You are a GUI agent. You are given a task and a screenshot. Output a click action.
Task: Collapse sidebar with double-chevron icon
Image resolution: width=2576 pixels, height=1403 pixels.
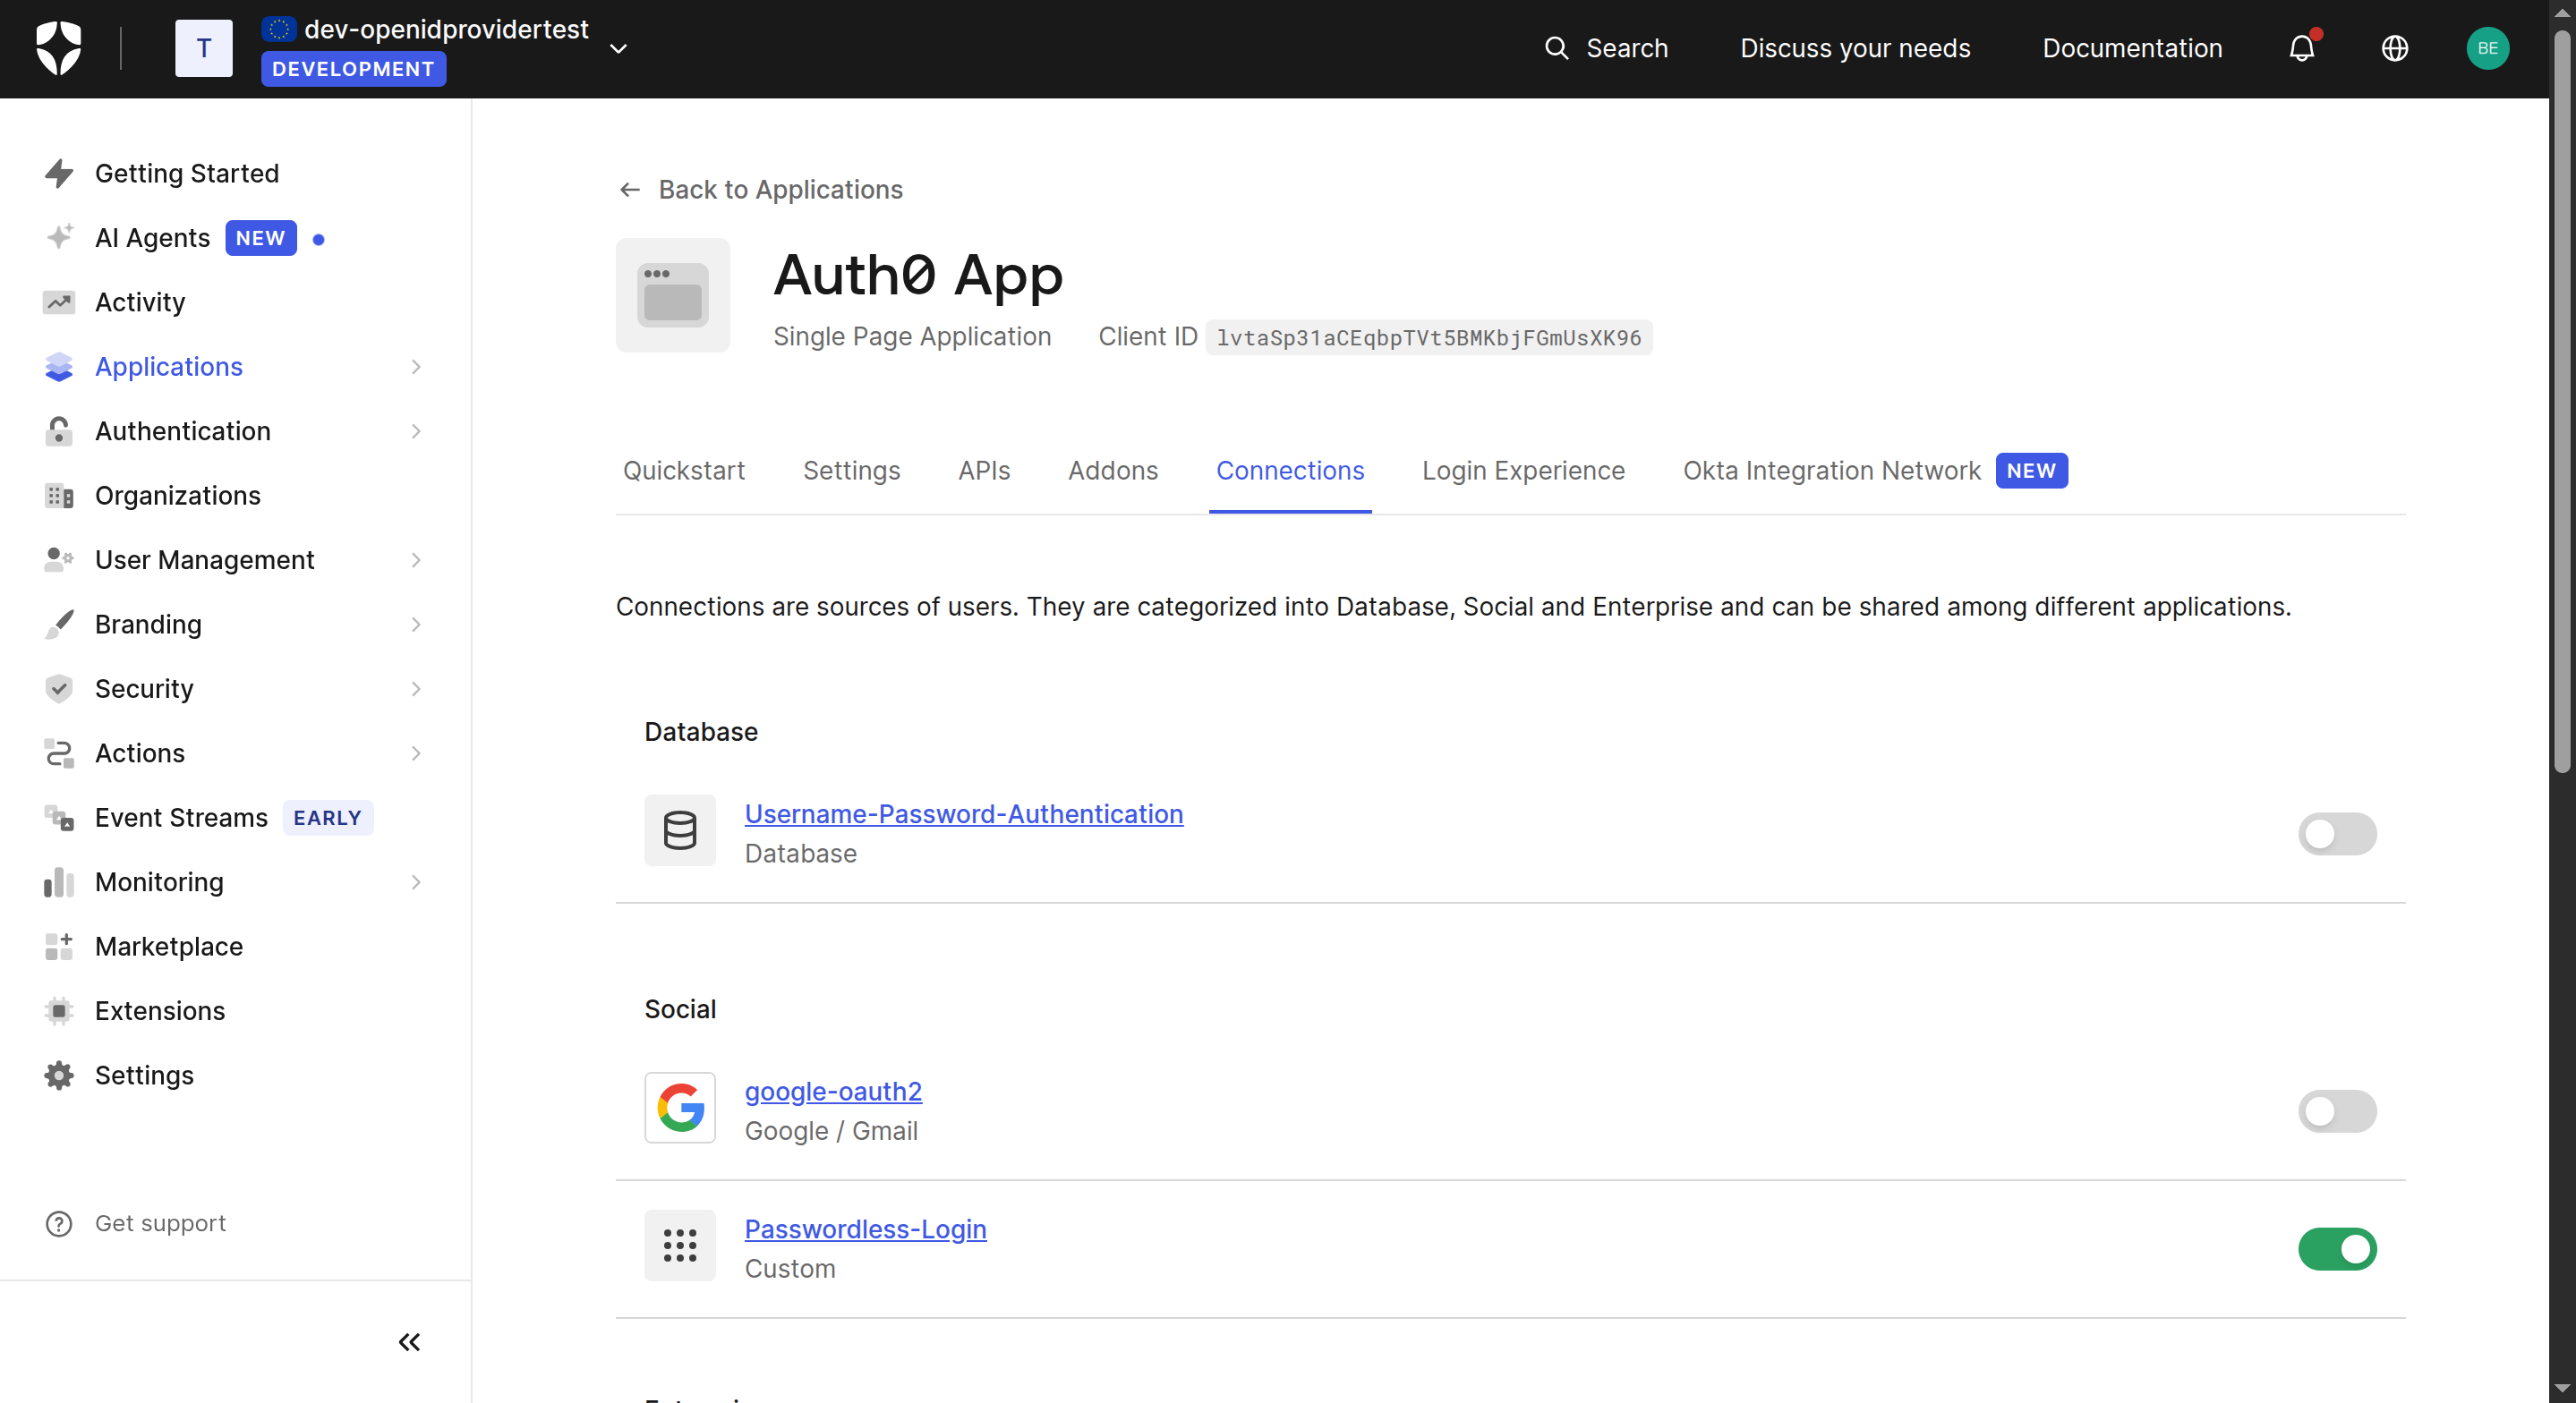pos(409,1342)
